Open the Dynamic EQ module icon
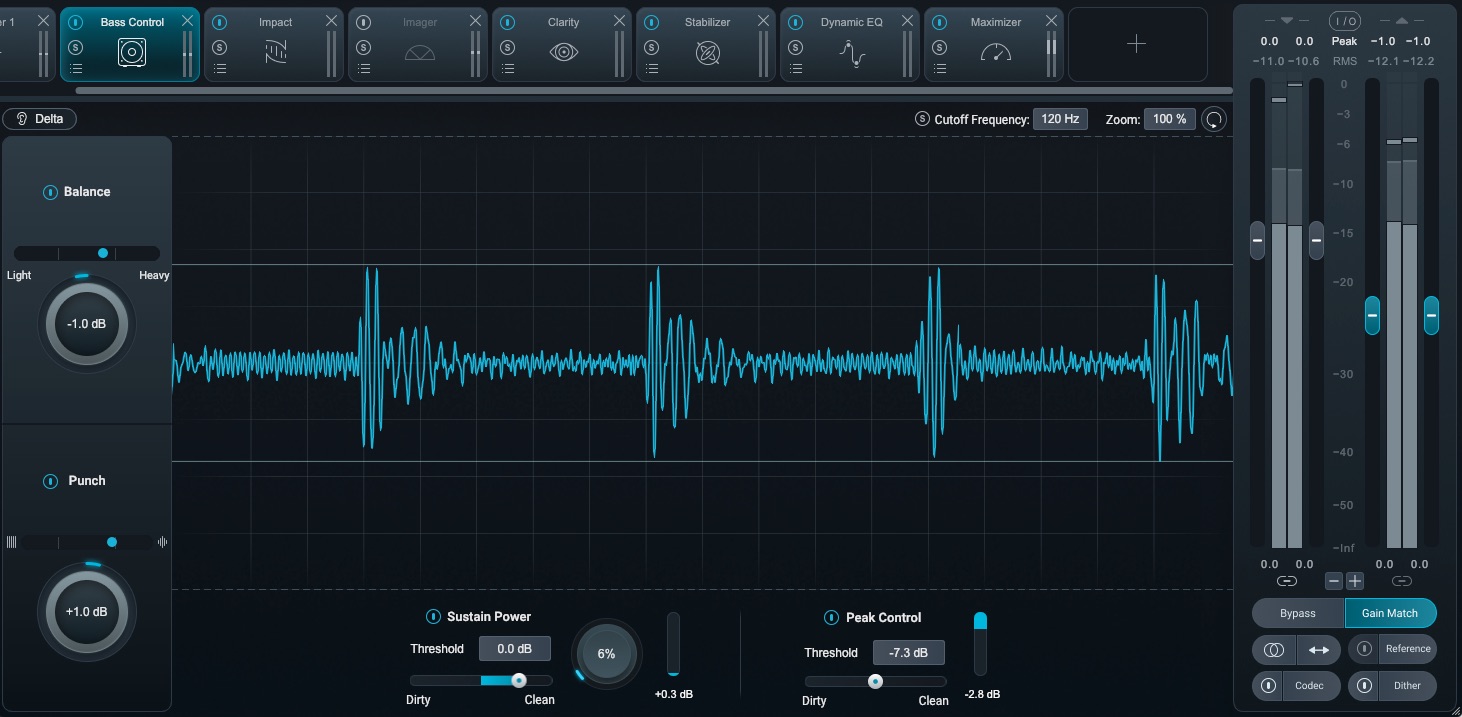Screen dimensions: 1462x717 click(x=852, y=53)
